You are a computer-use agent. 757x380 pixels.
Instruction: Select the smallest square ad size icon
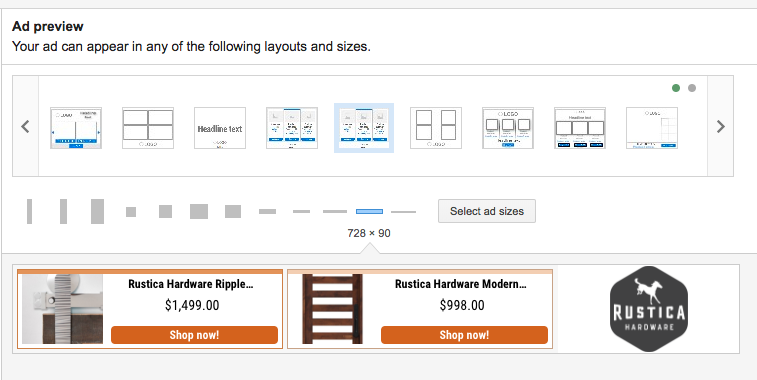[131, 211]
